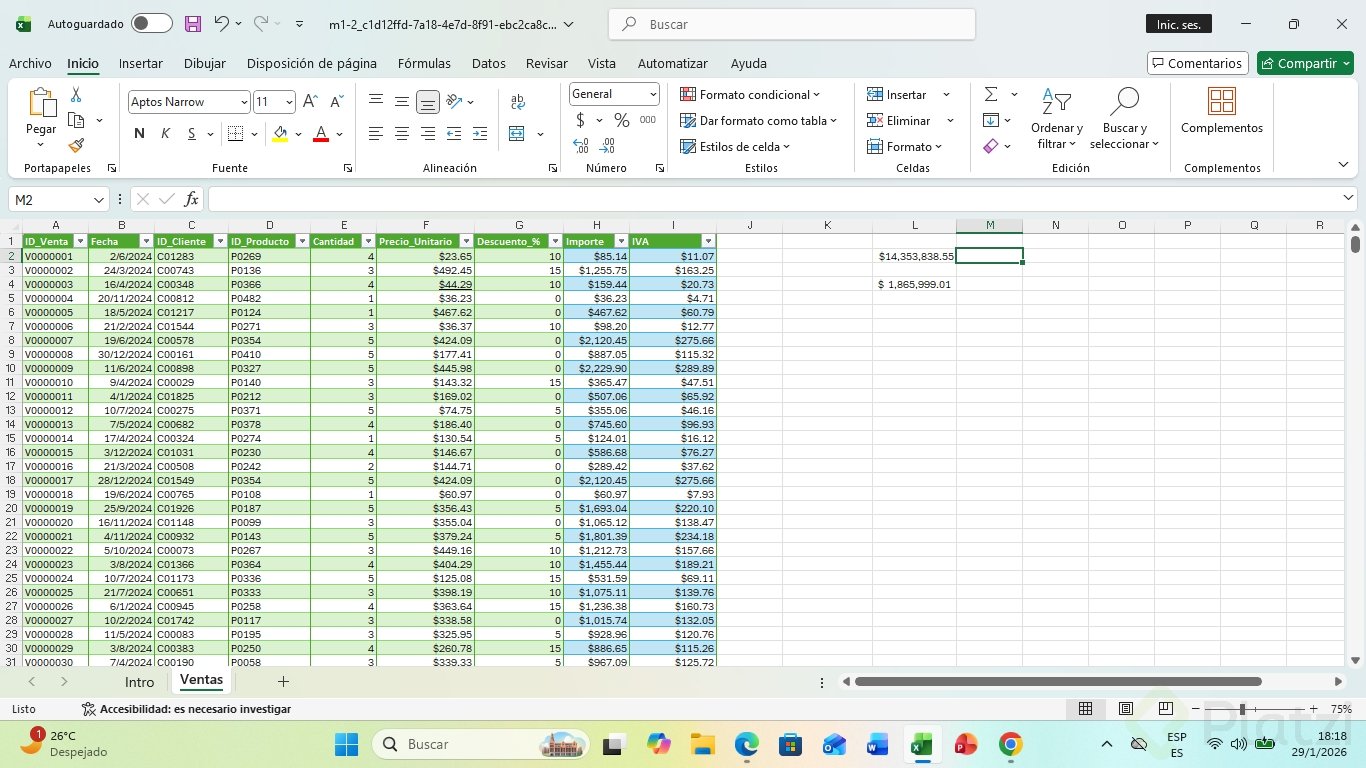Click the Format Painter brush icon

[x=76, y=146]
